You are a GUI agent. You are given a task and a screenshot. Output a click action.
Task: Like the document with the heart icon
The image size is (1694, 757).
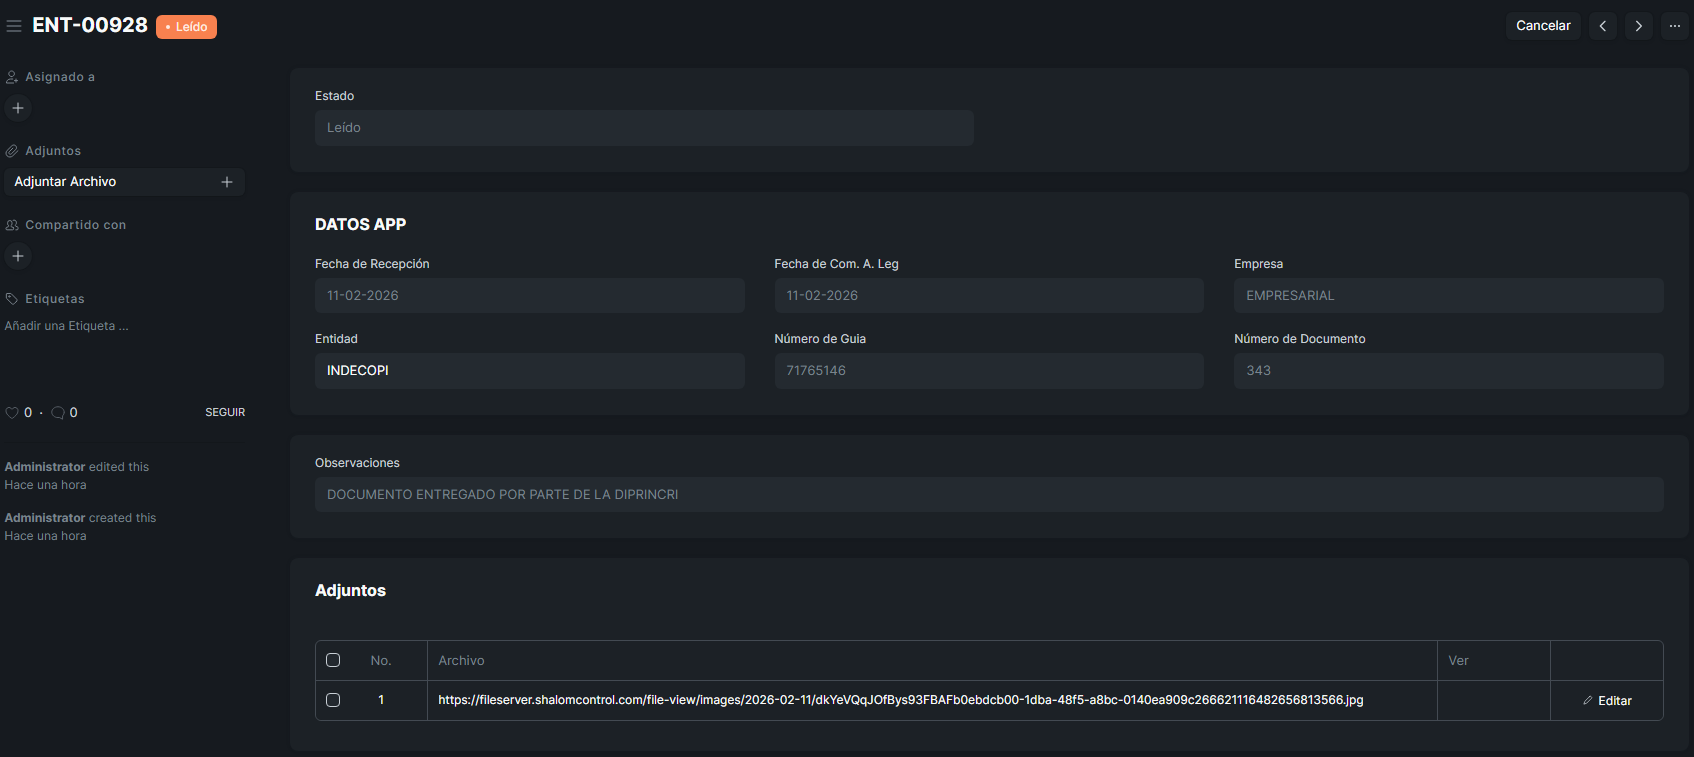pos(12,413)
